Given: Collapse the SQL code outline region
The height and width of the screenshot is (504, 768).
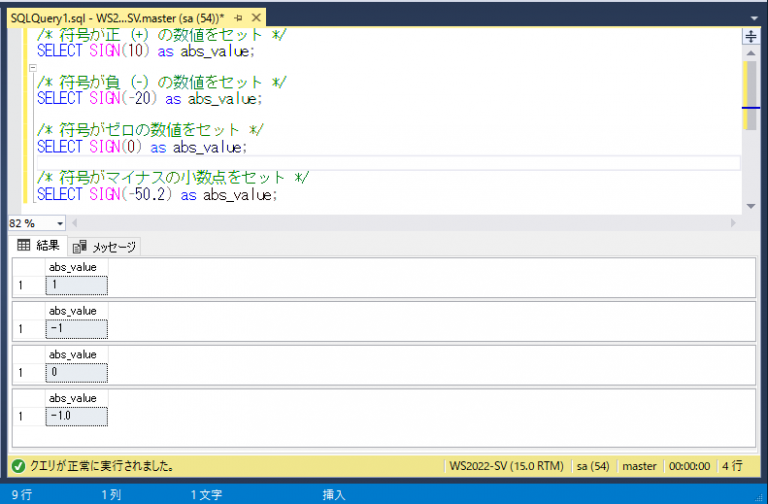Looking at the screenshot, I should (33, 68).
